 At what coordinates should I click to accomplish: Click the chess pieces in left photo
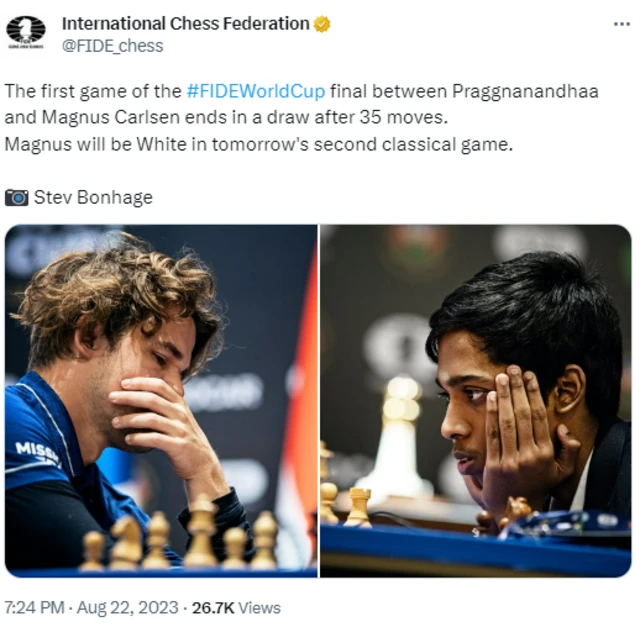(180, 534)
